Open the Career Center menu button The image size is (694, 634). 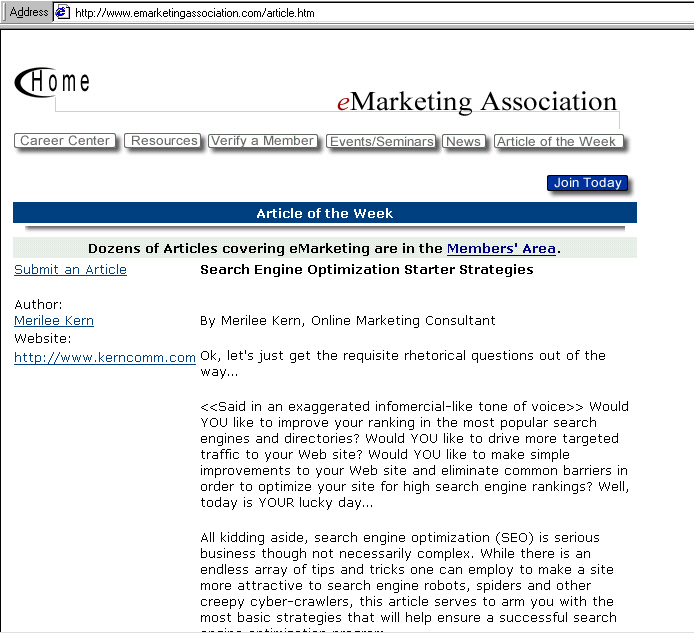[65, 141]
